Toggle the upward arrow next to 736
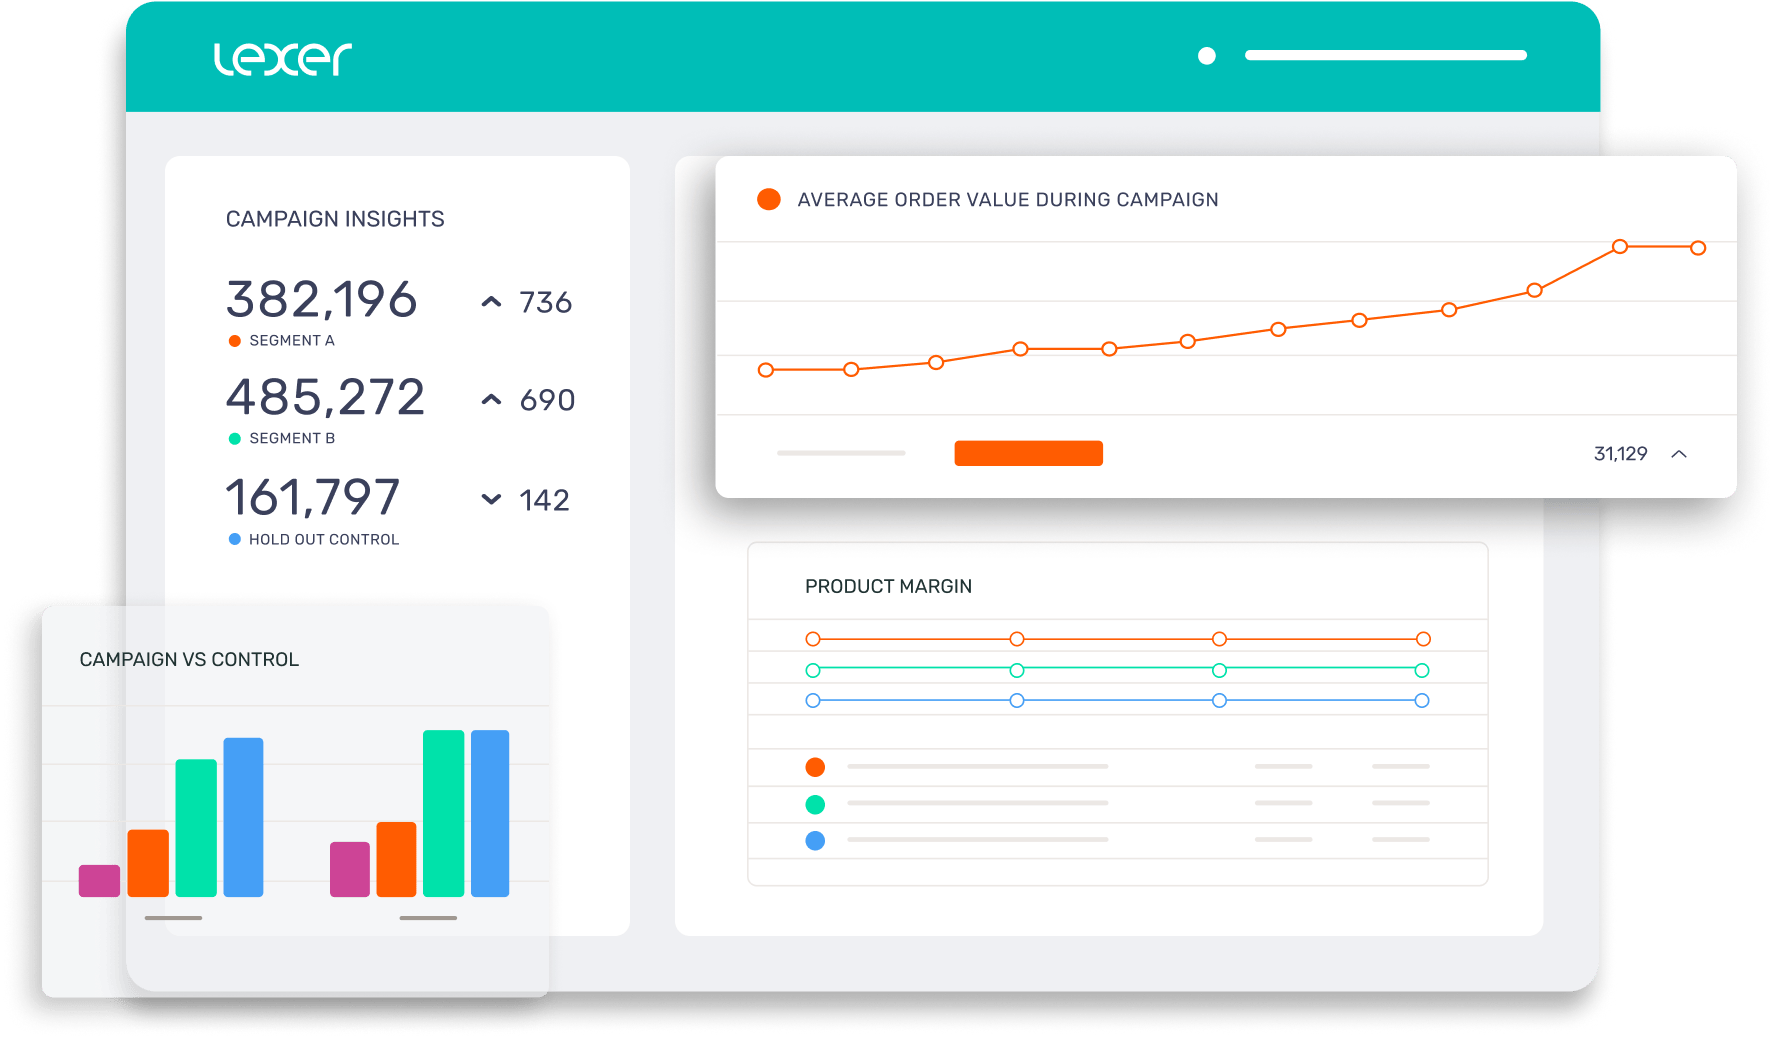 tap(490, 301)
